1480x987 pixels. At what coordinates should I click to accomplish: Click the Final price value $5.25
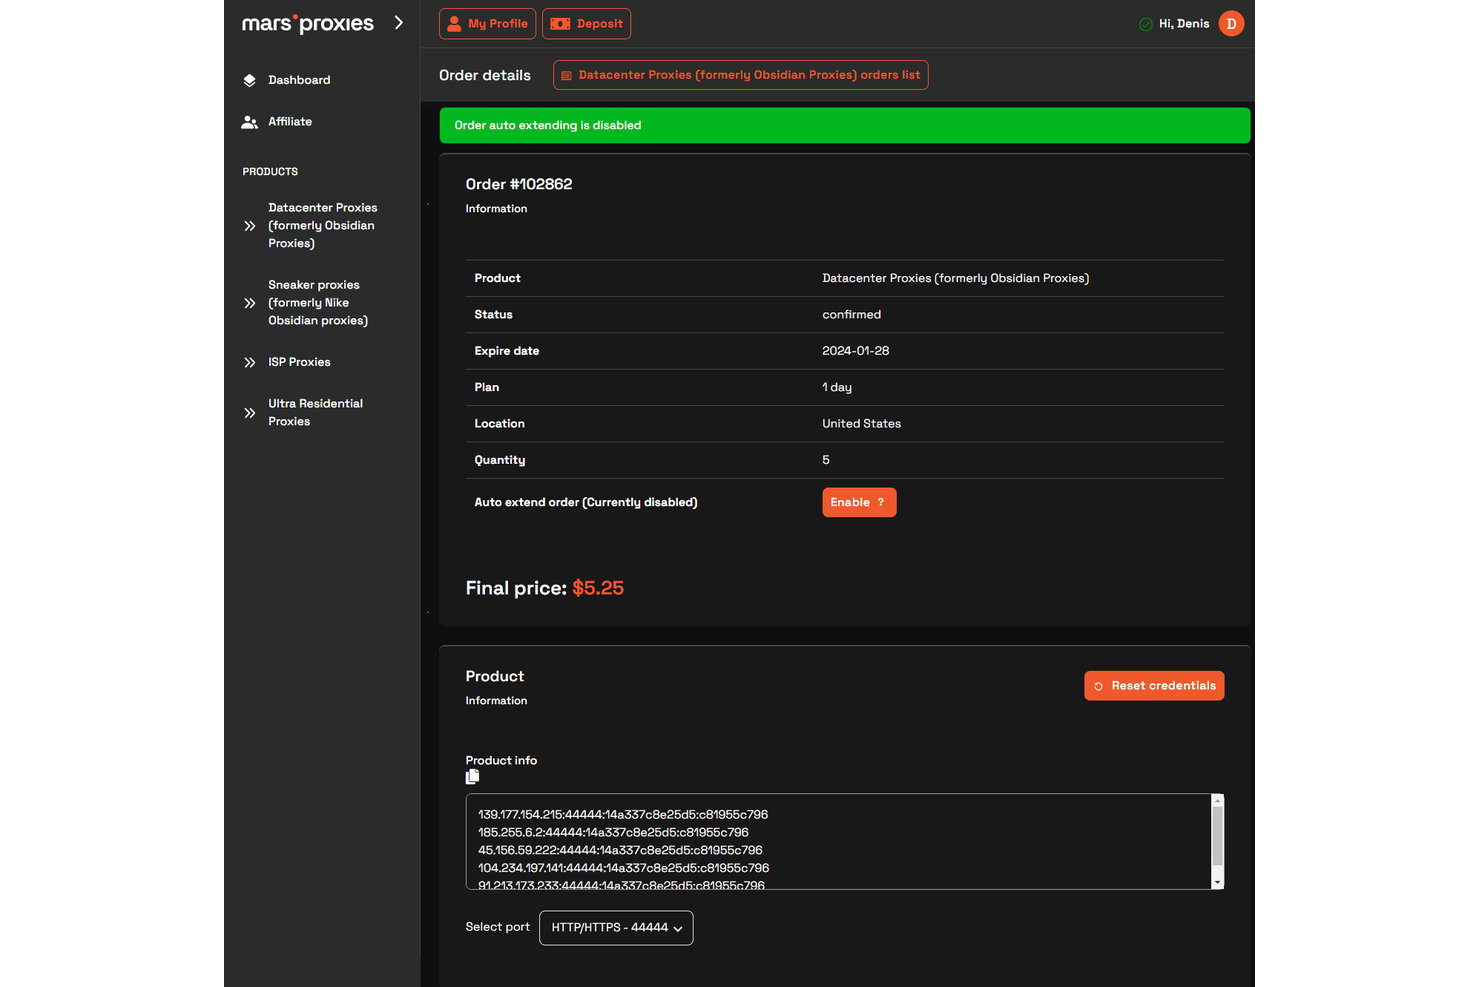click(598, 588)
